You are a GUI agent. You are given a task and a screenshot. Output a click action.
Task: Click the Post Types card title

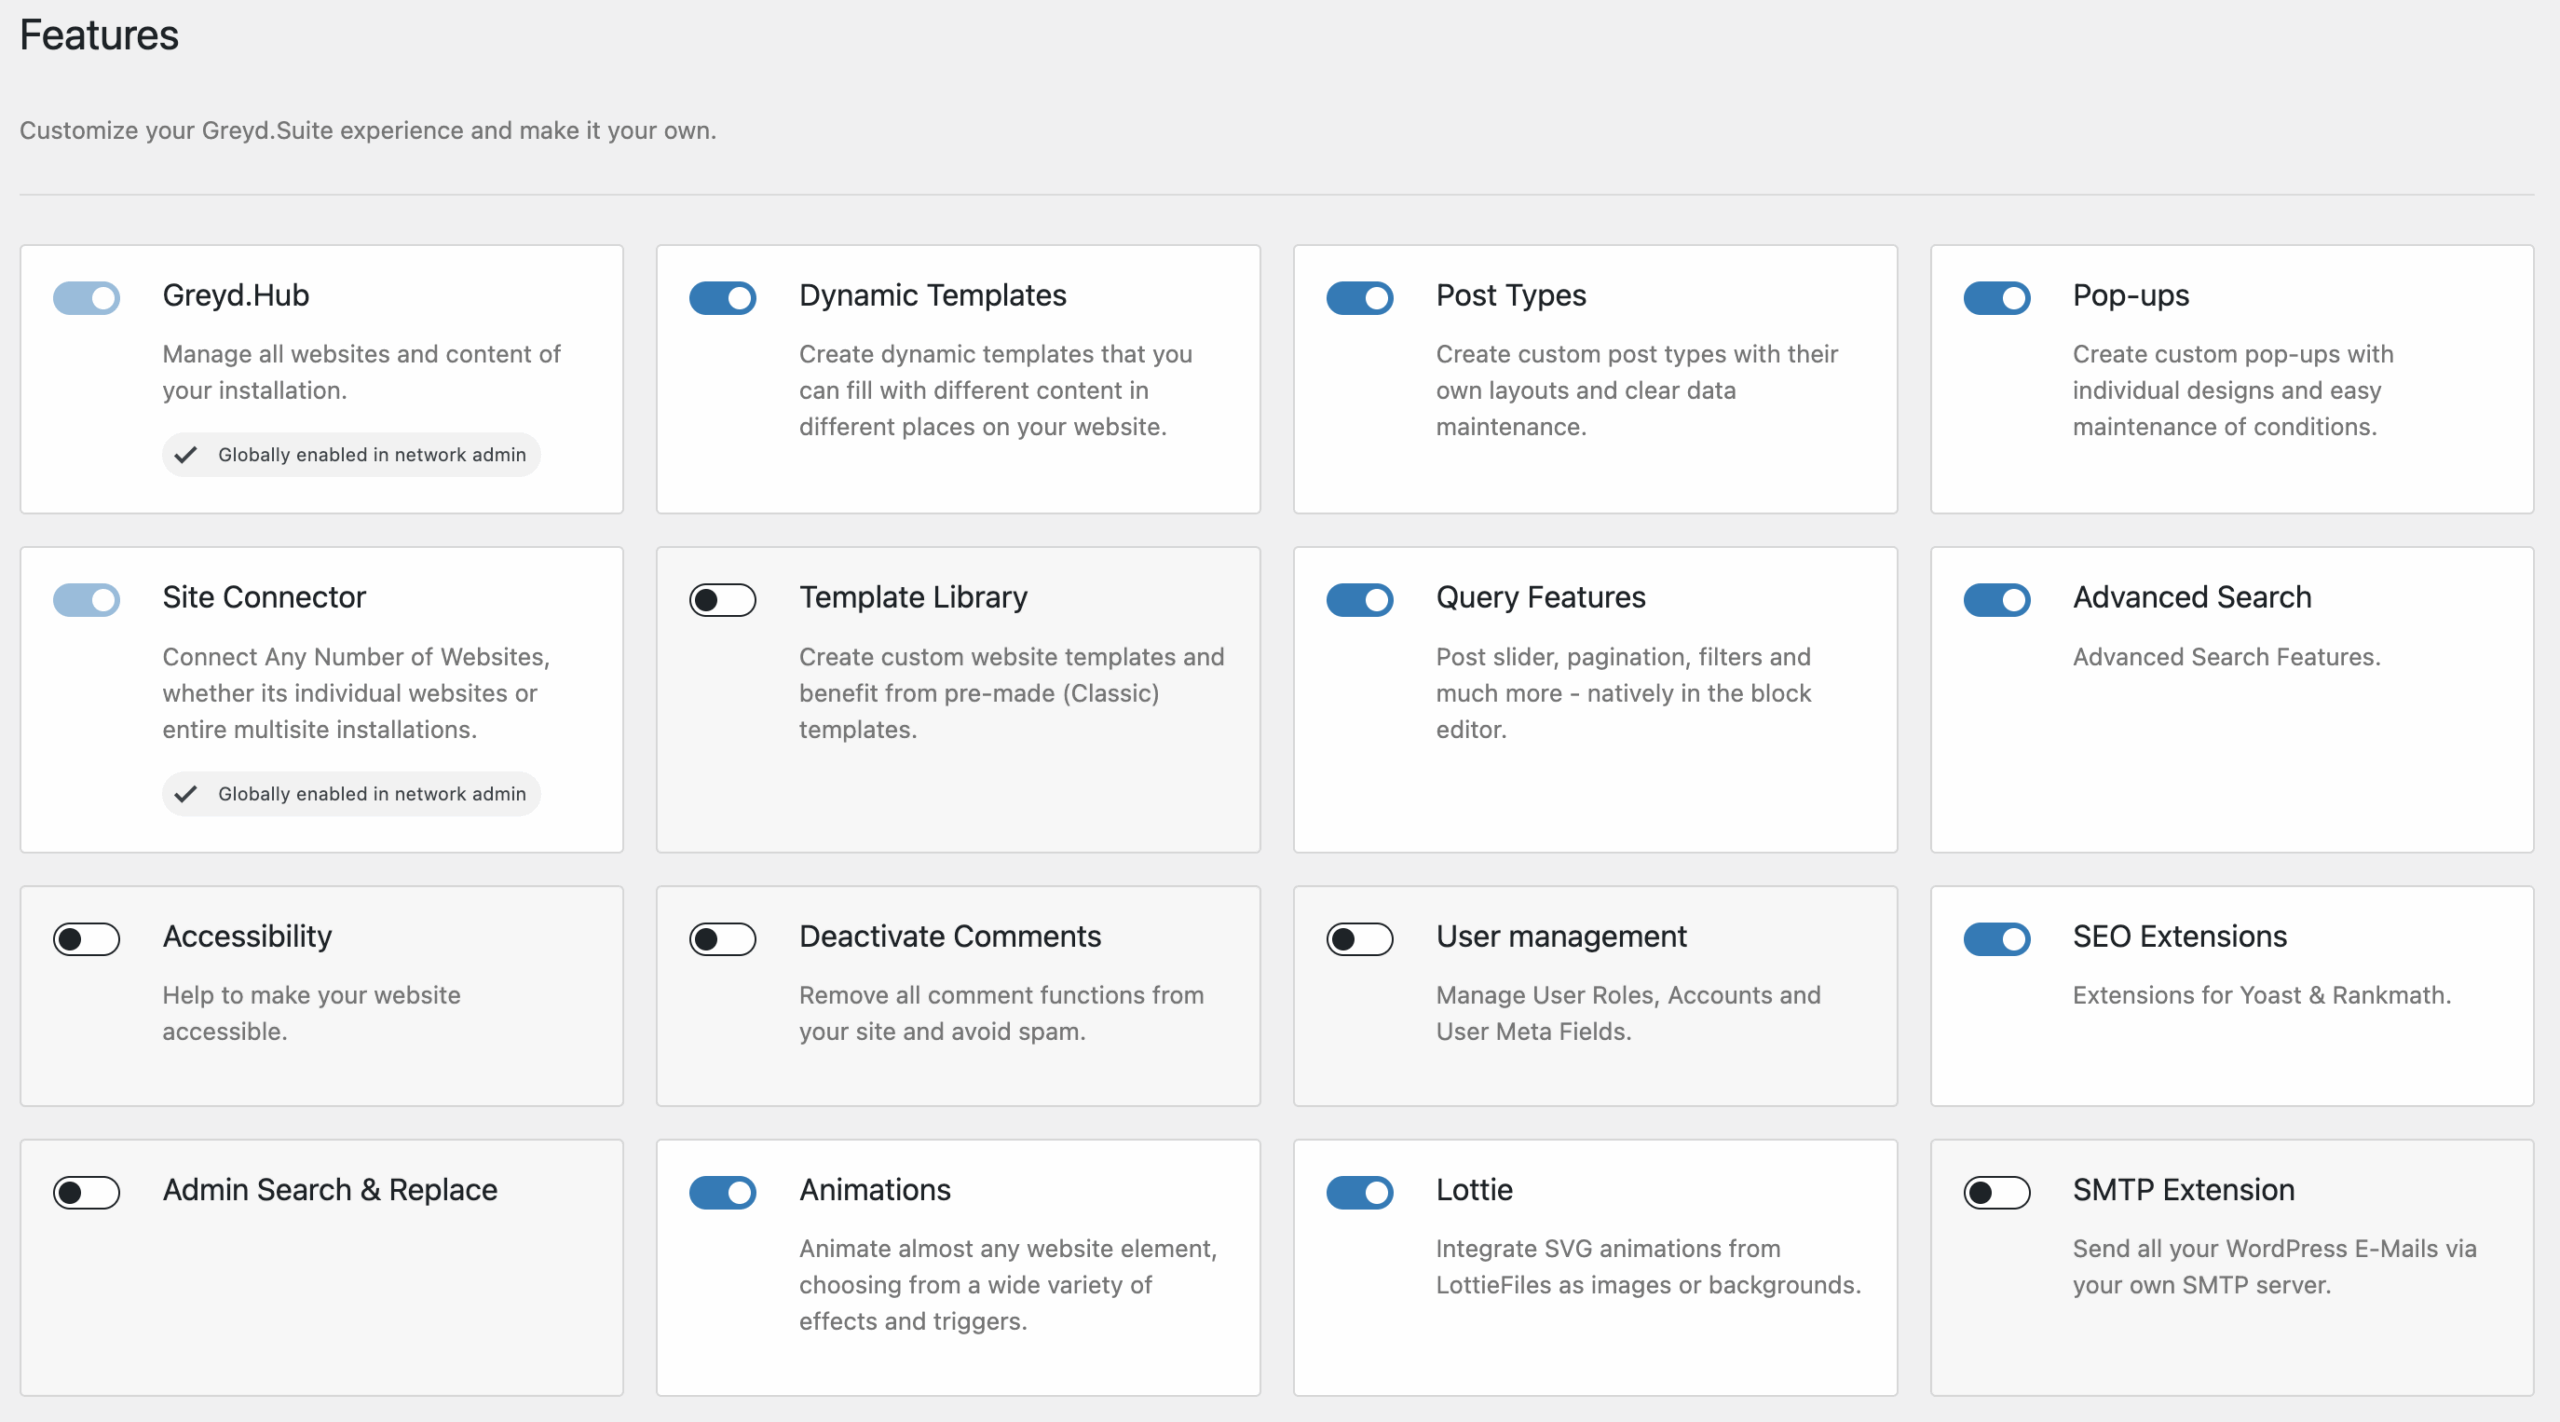click(x=1511, y=296)
